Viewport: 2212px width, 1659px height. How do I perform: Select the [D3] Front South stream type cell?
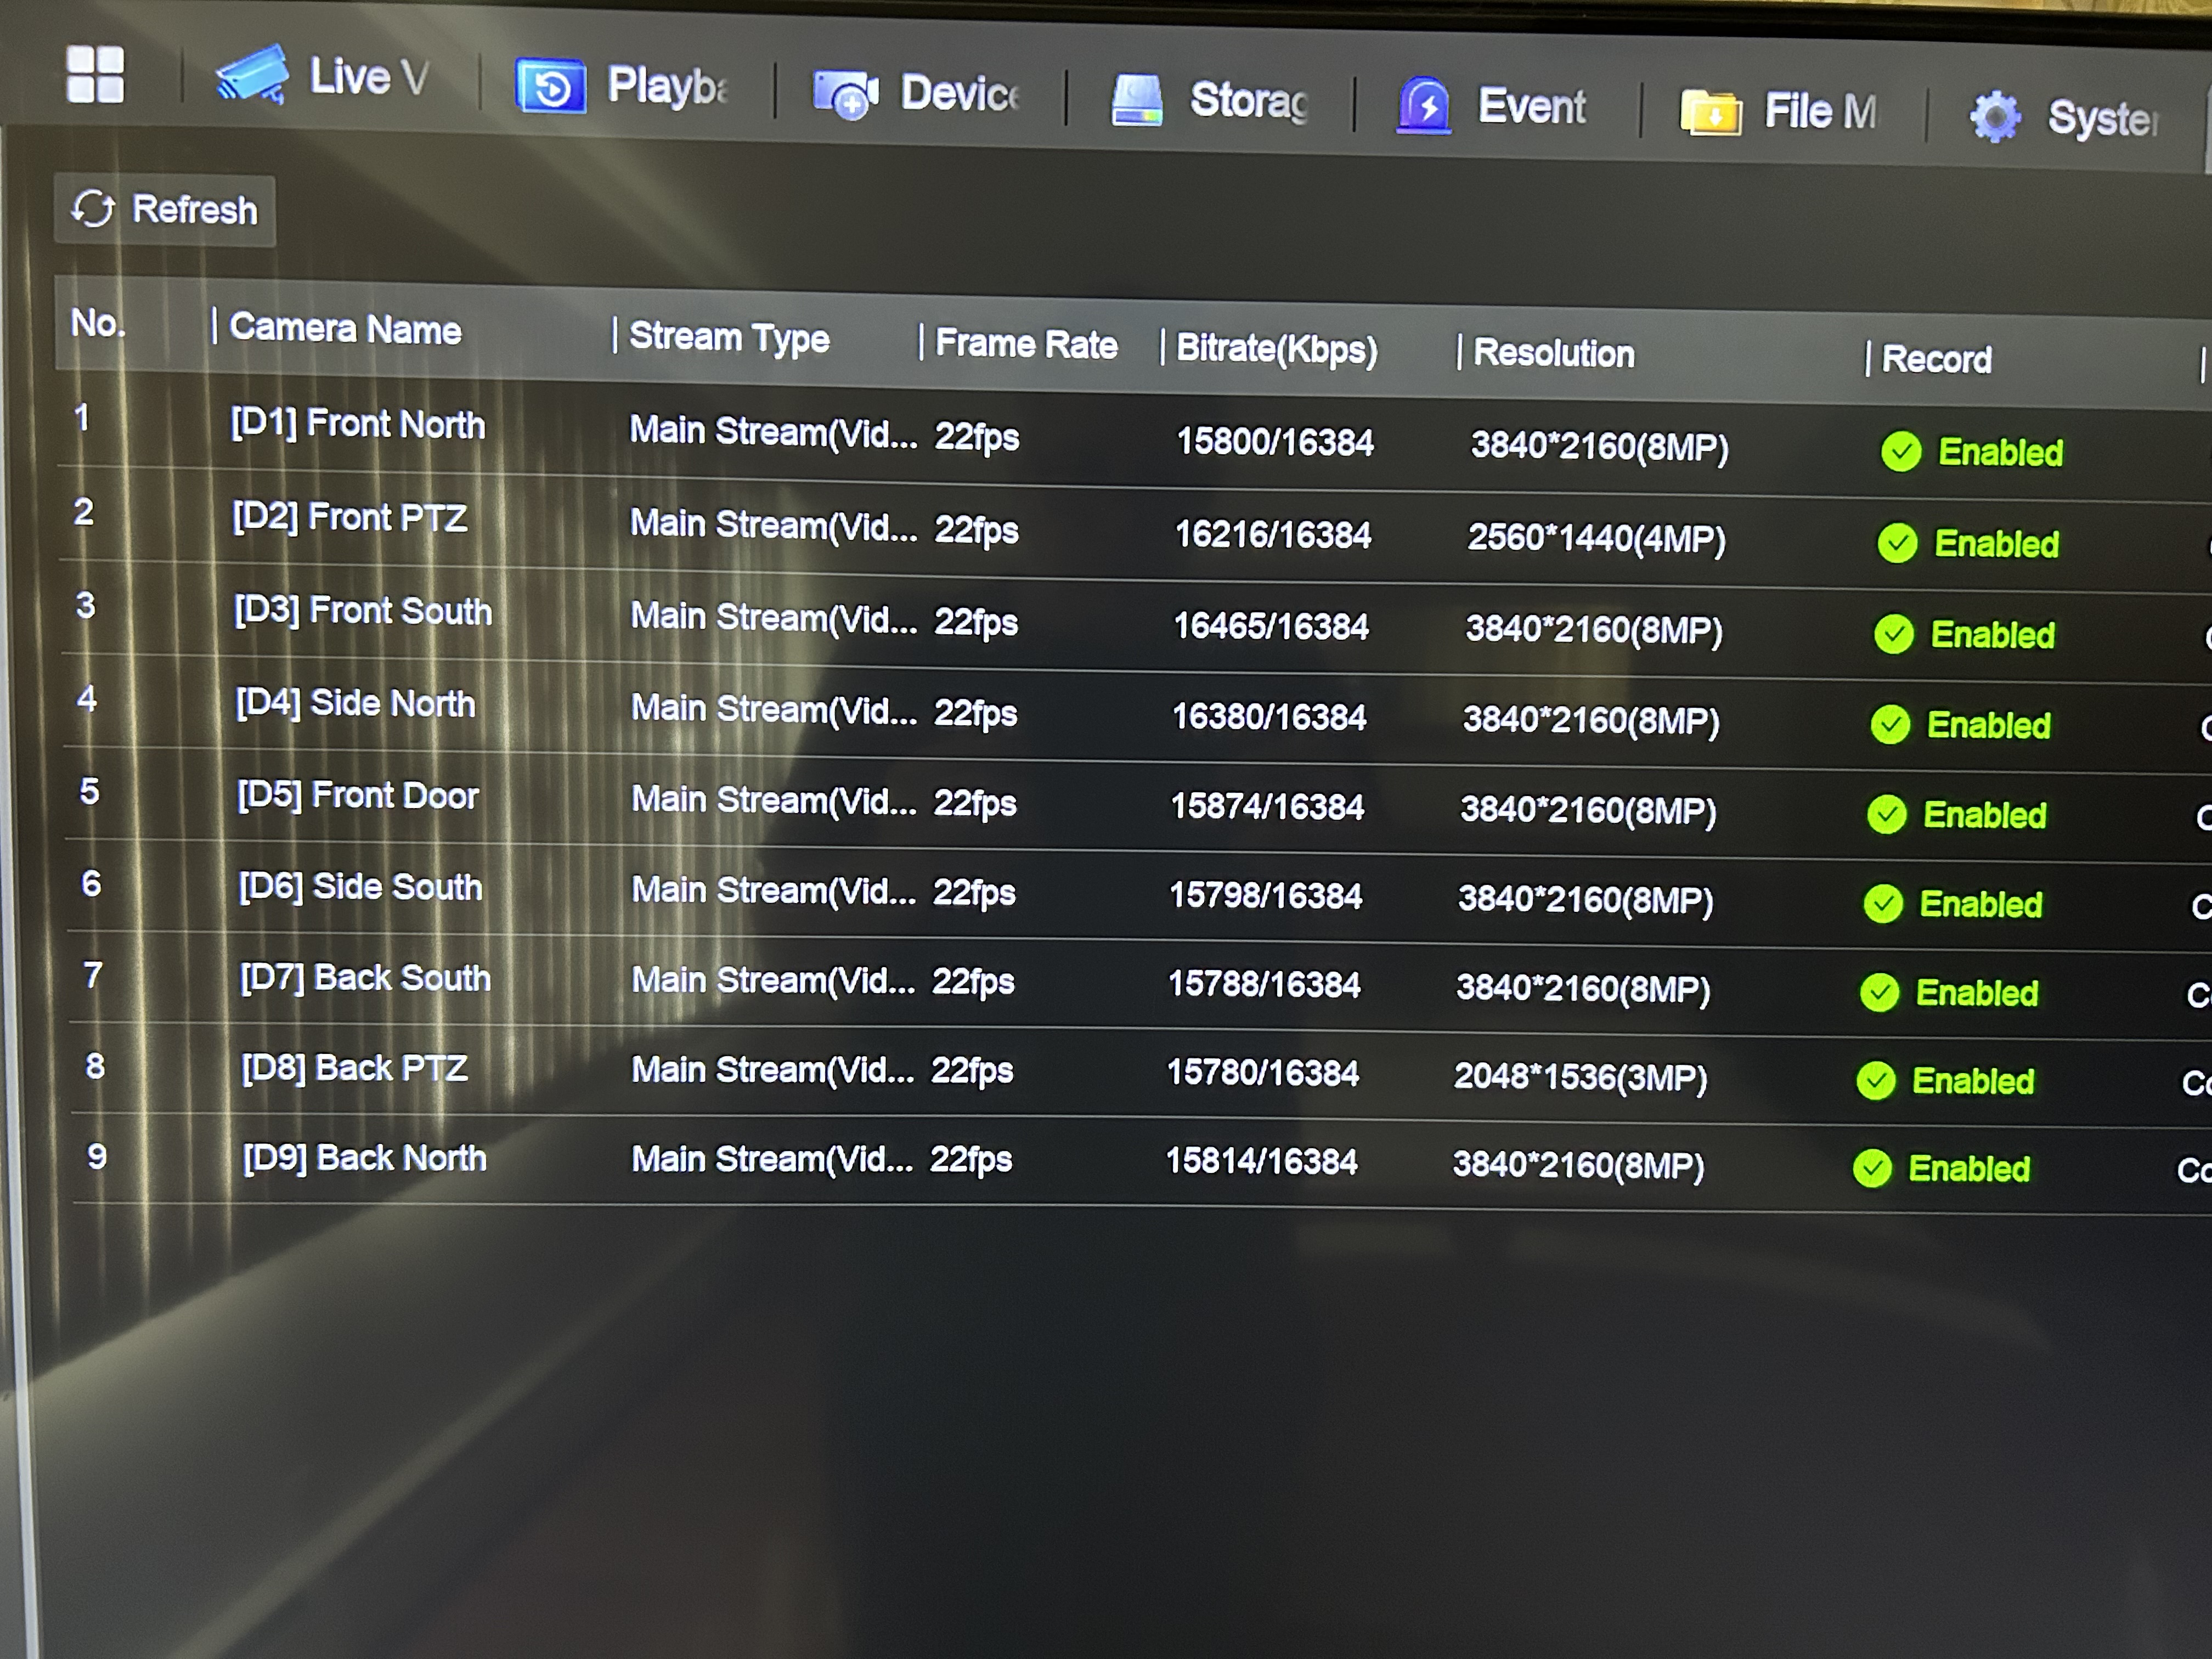click(772, 618)
